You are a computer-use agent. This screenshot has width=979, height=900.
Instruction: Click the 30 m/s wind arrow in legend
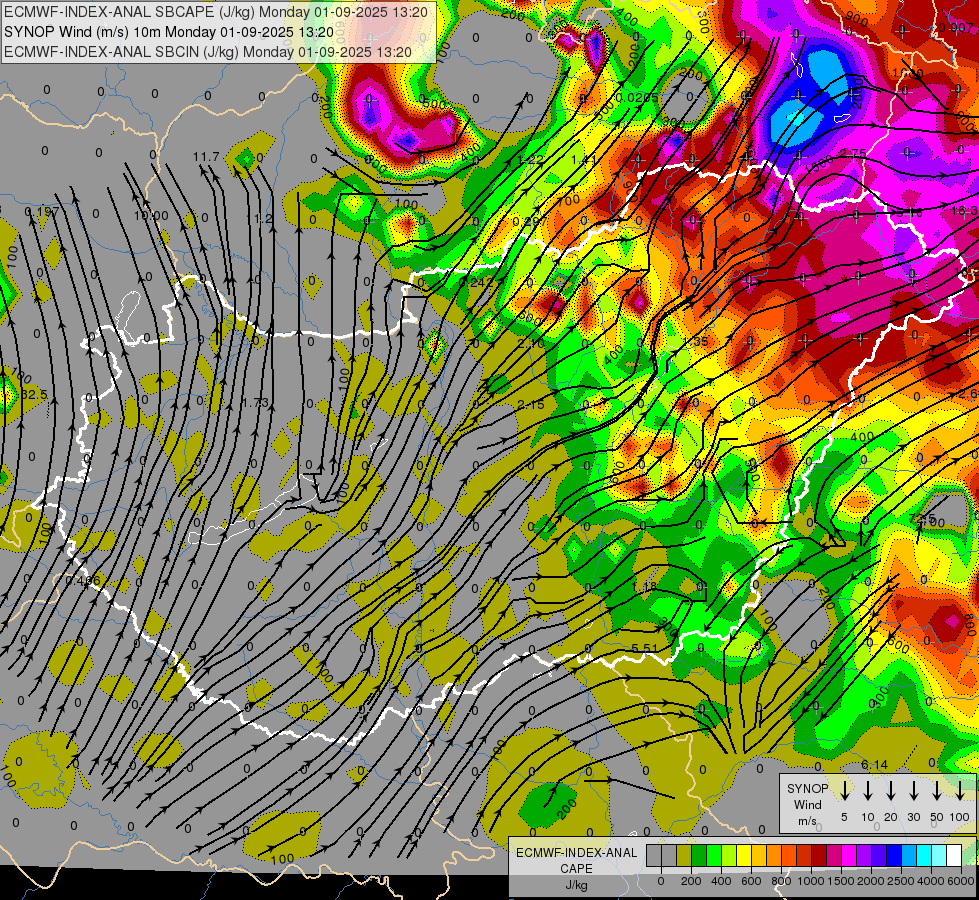tap(913, 790)
